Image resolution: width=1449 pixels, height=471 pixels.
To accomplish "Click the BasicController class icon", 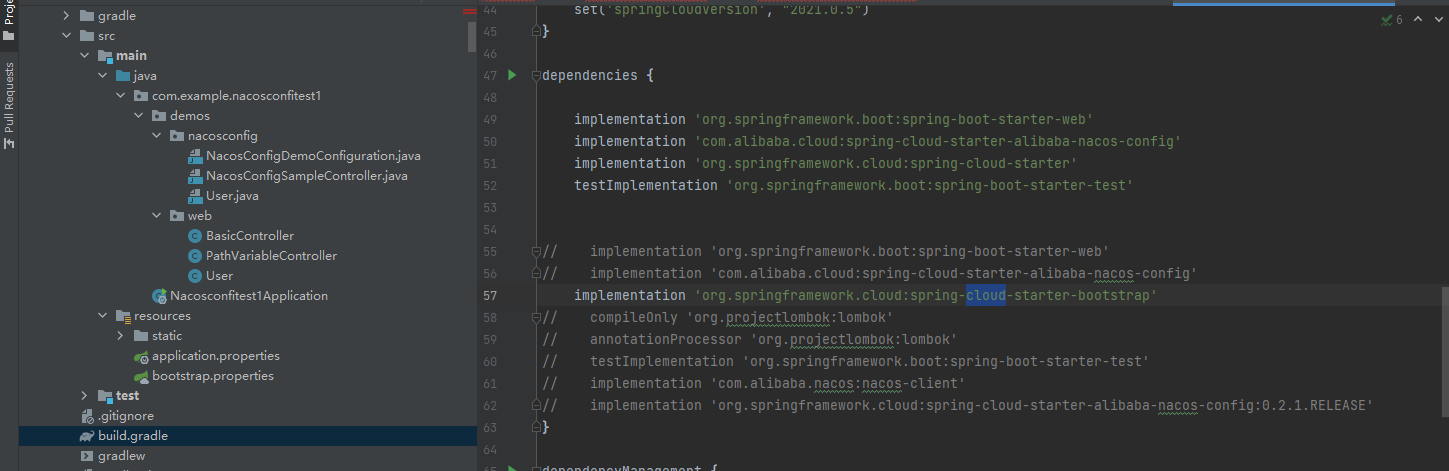I will click(195, 236).
